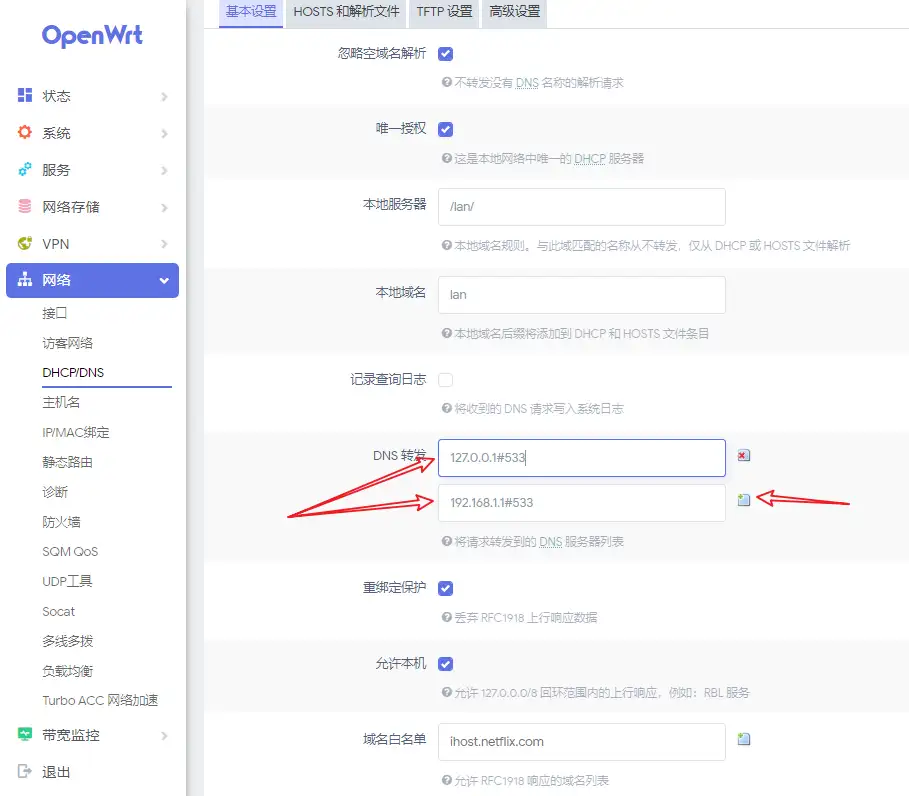Image resolution: width=909 pixels, height=796 pixels.
Task: Open the 防火墙 page in sidebar
Action: point(61,522)
